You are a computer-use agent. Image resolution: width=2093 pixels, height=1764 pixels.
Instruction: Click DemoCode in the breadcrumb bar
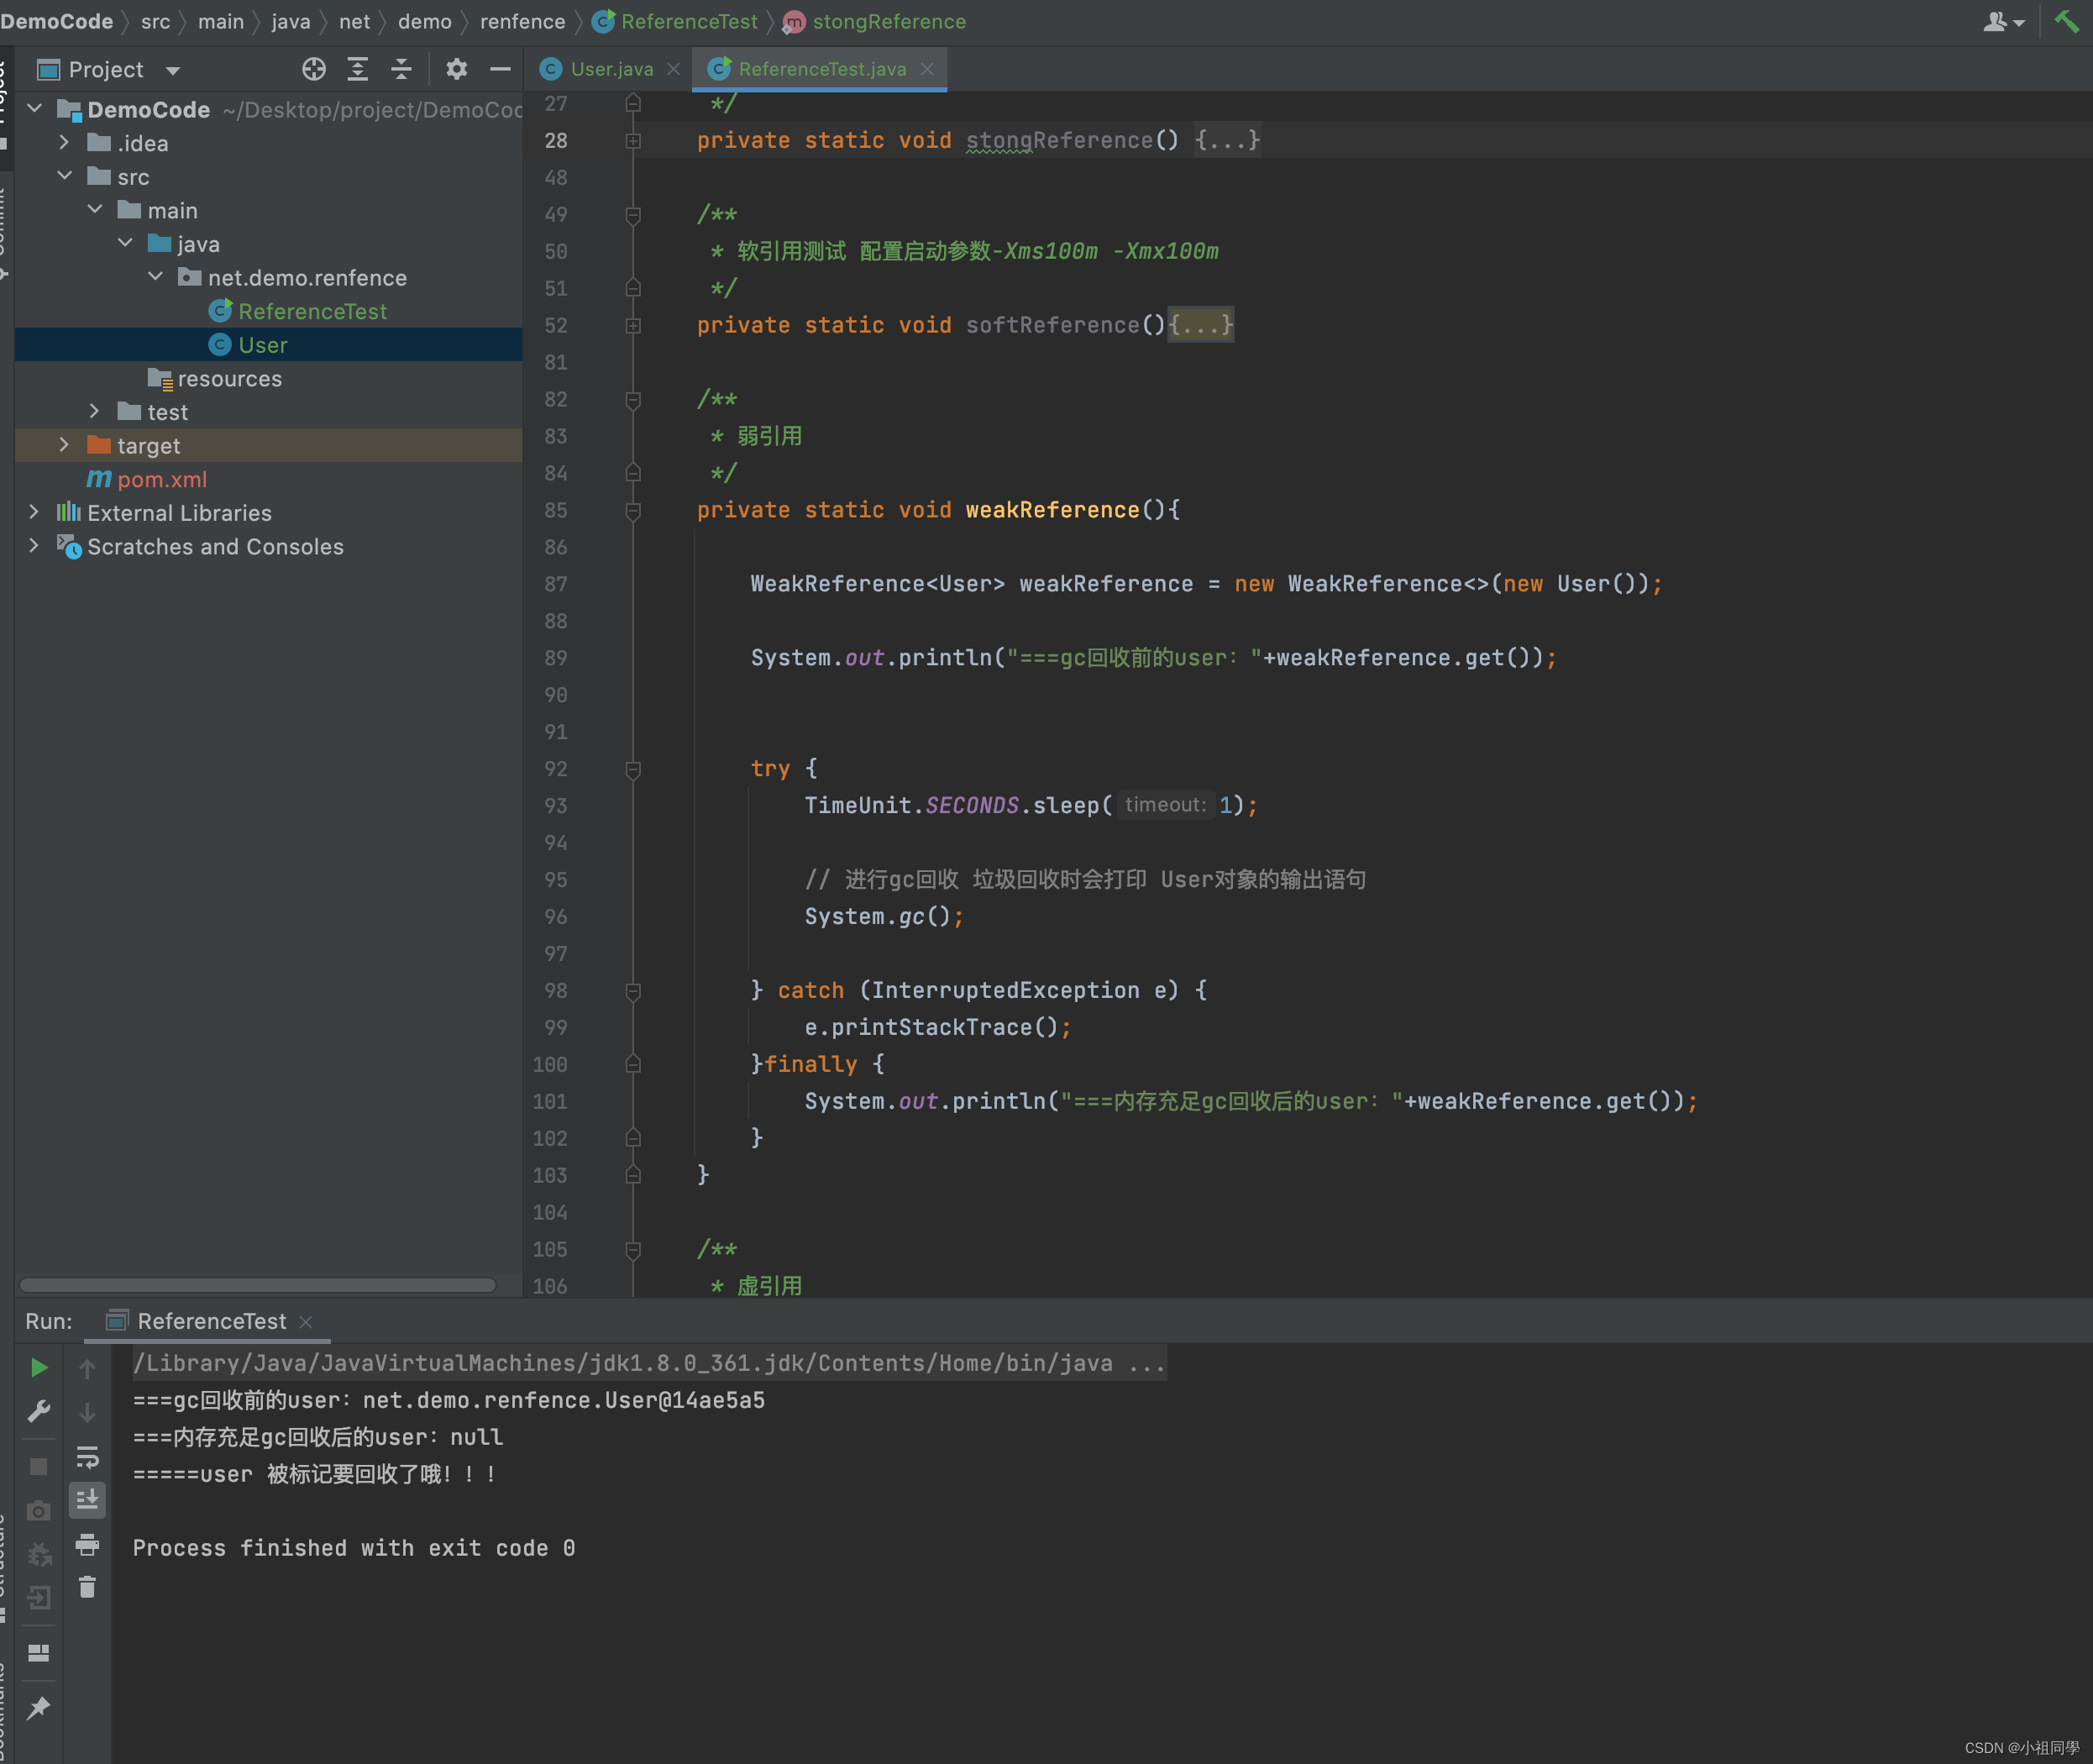coord(57,21)
